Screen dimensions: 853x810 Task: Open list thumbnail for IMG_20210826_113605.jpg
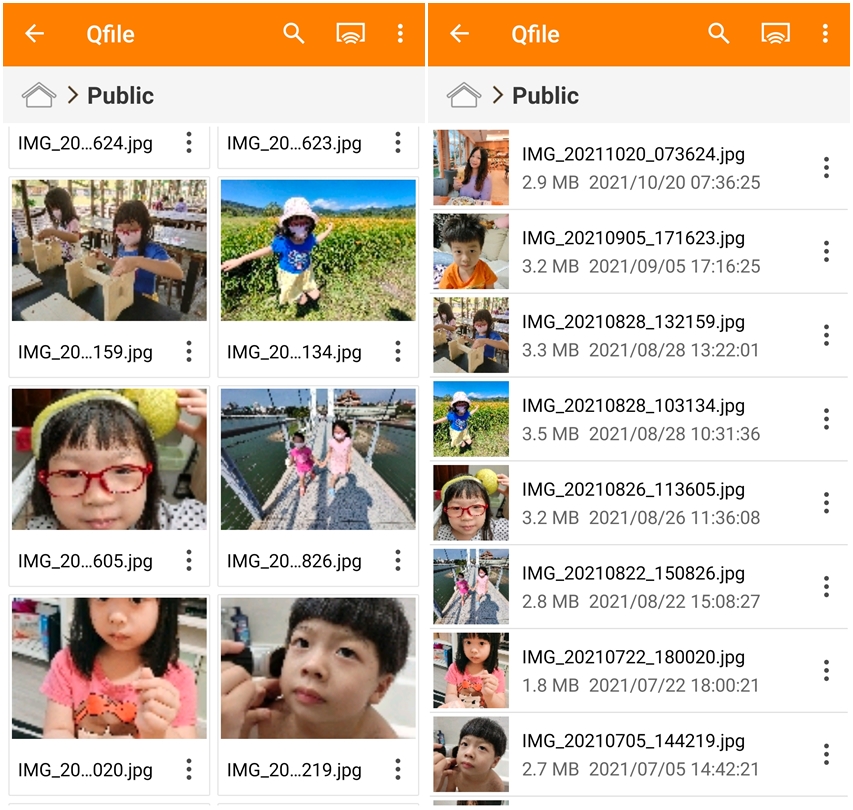tap(471, 503)
